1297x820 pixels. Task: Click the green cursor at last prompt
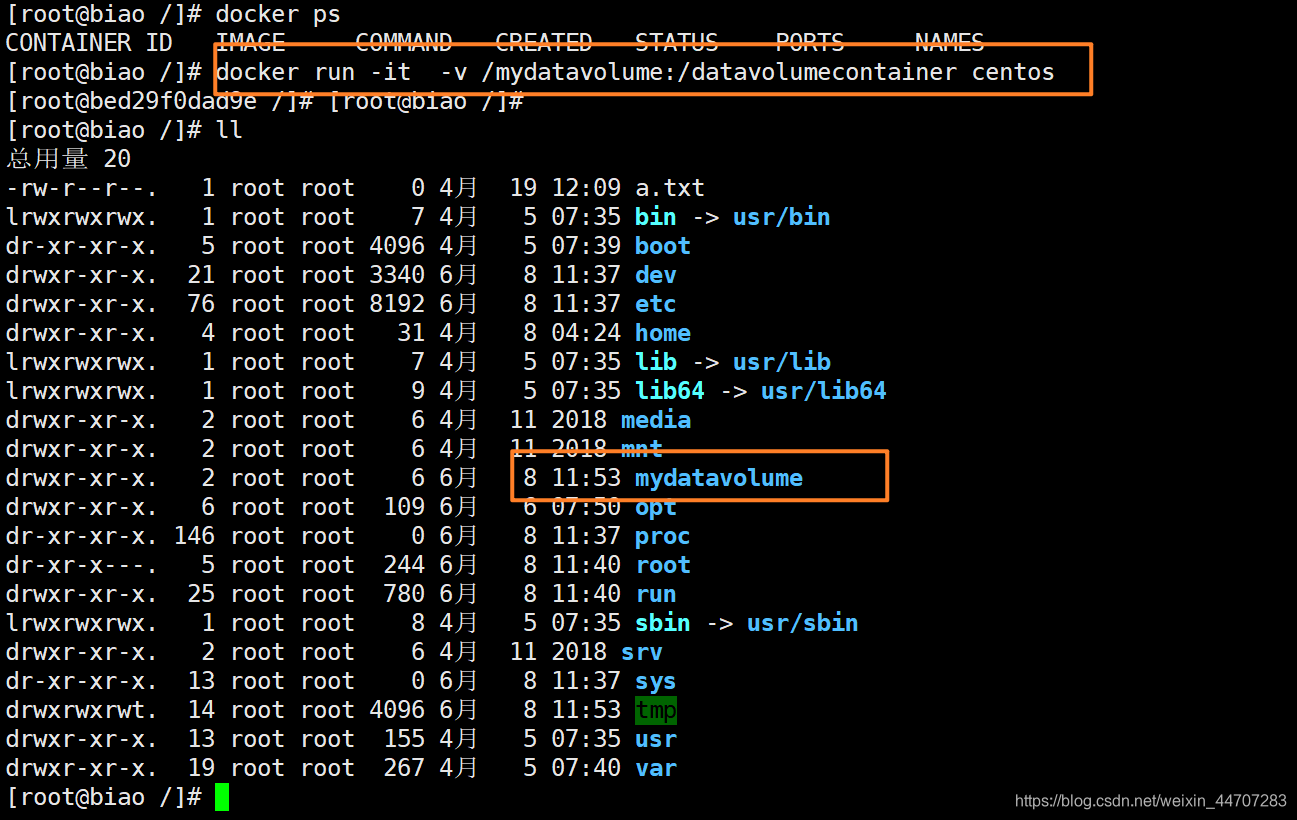click(222, 797)
